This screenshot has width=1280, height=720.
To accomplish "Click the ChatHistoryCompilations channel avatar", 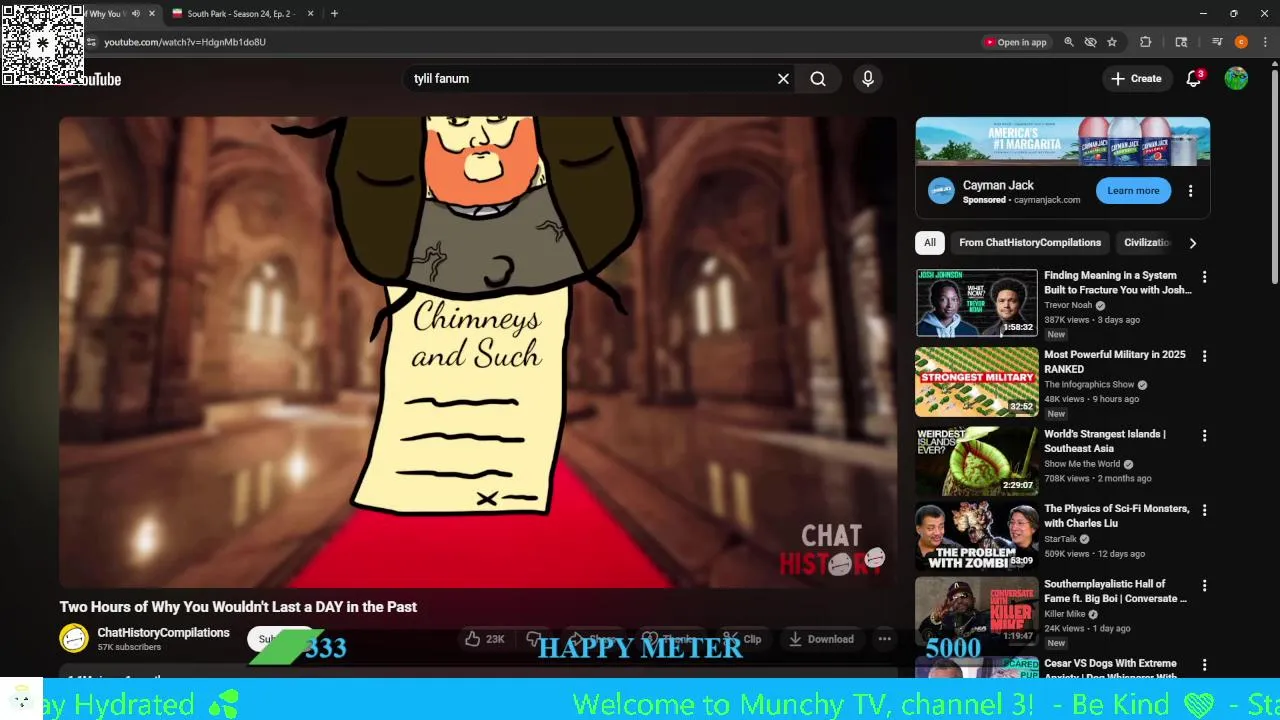I will (74, 638).
